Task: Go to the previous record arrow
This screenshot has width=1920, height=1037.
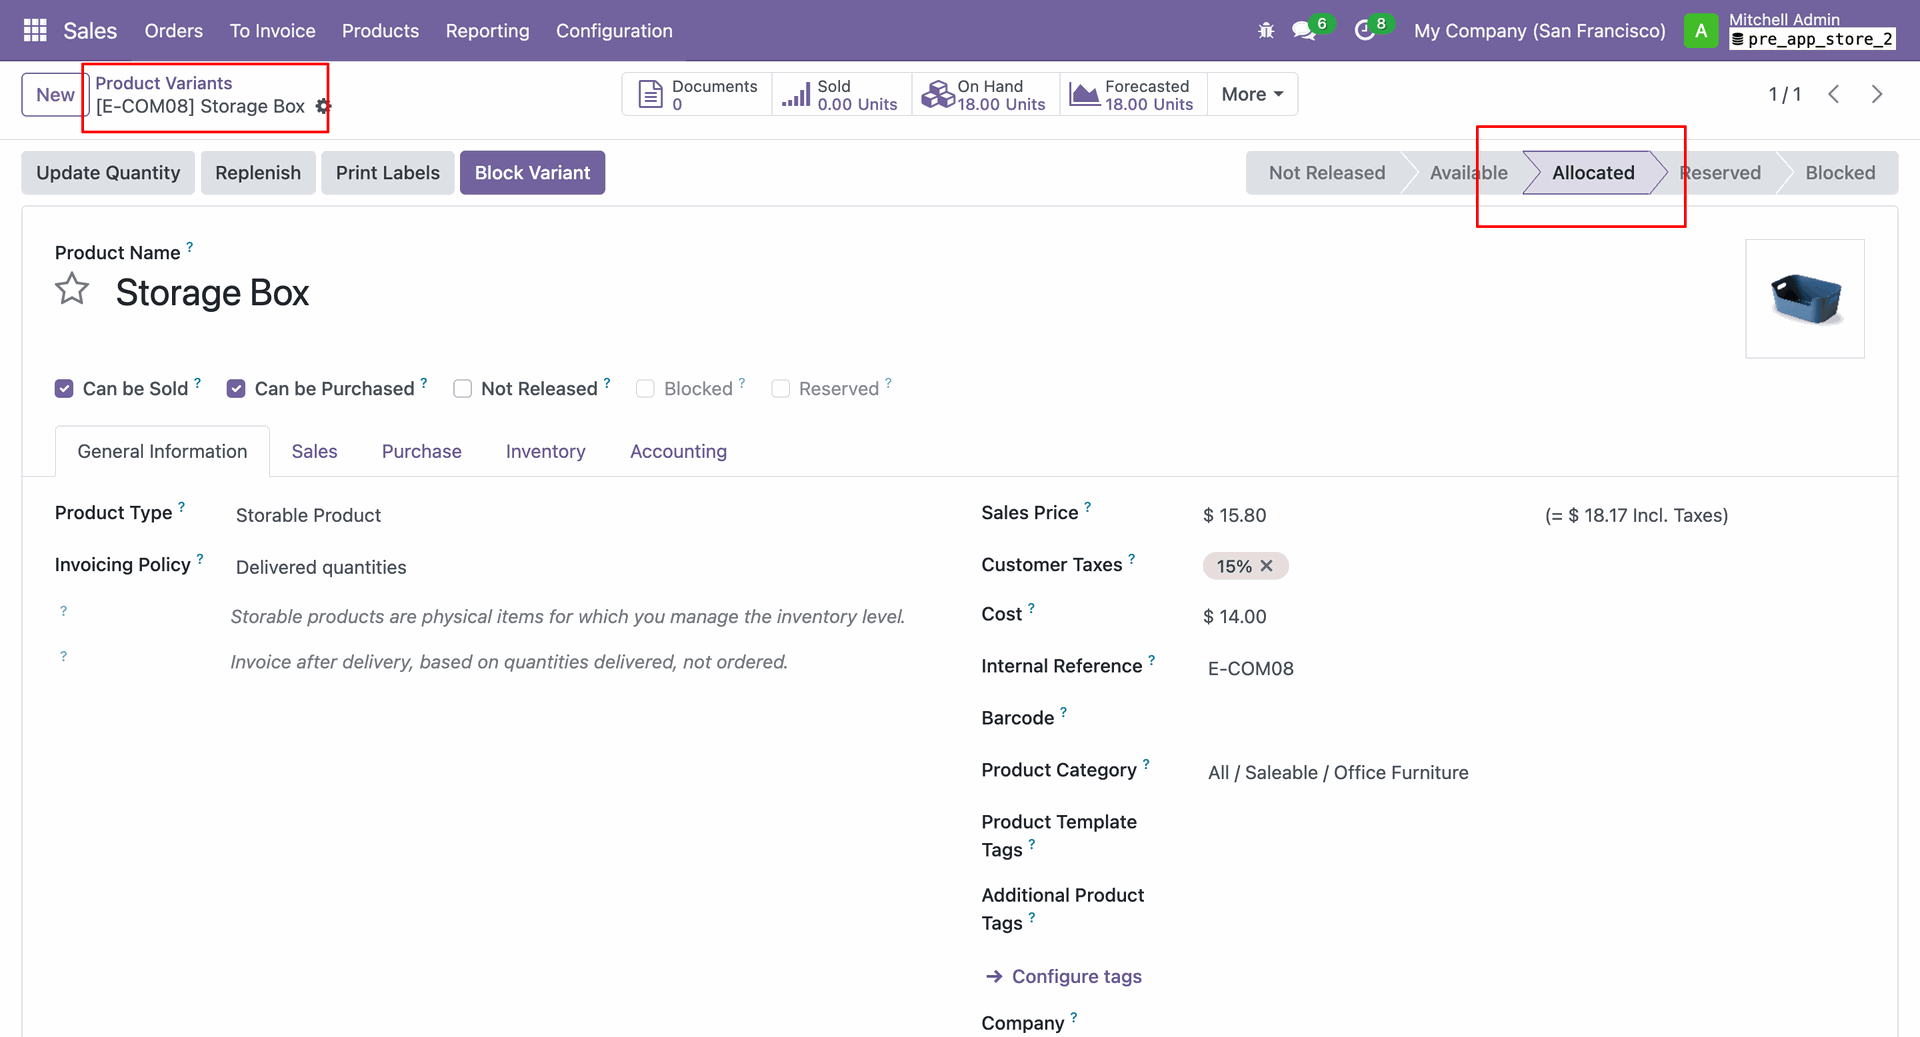Action: (x=1834, y=94)
